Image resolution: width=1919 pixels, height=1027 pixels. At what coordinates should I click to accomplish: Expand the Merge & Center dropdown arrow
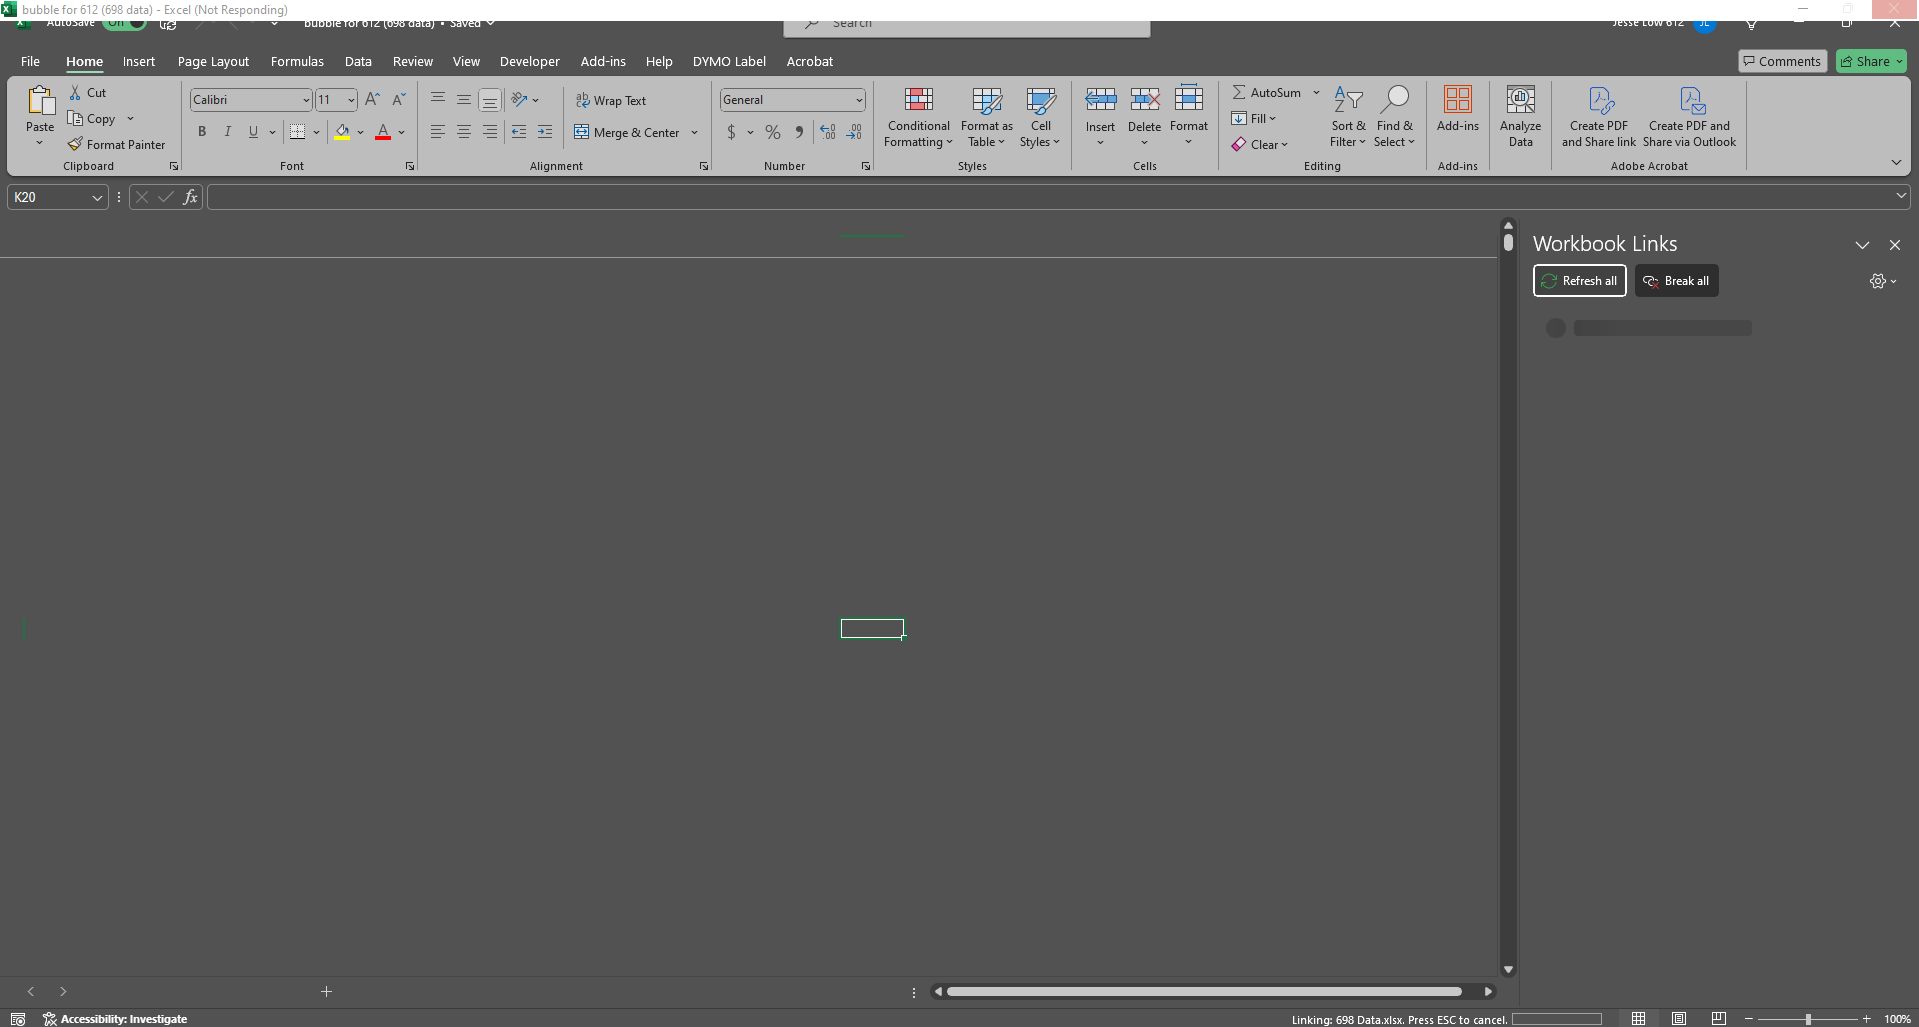click(694, 132)
